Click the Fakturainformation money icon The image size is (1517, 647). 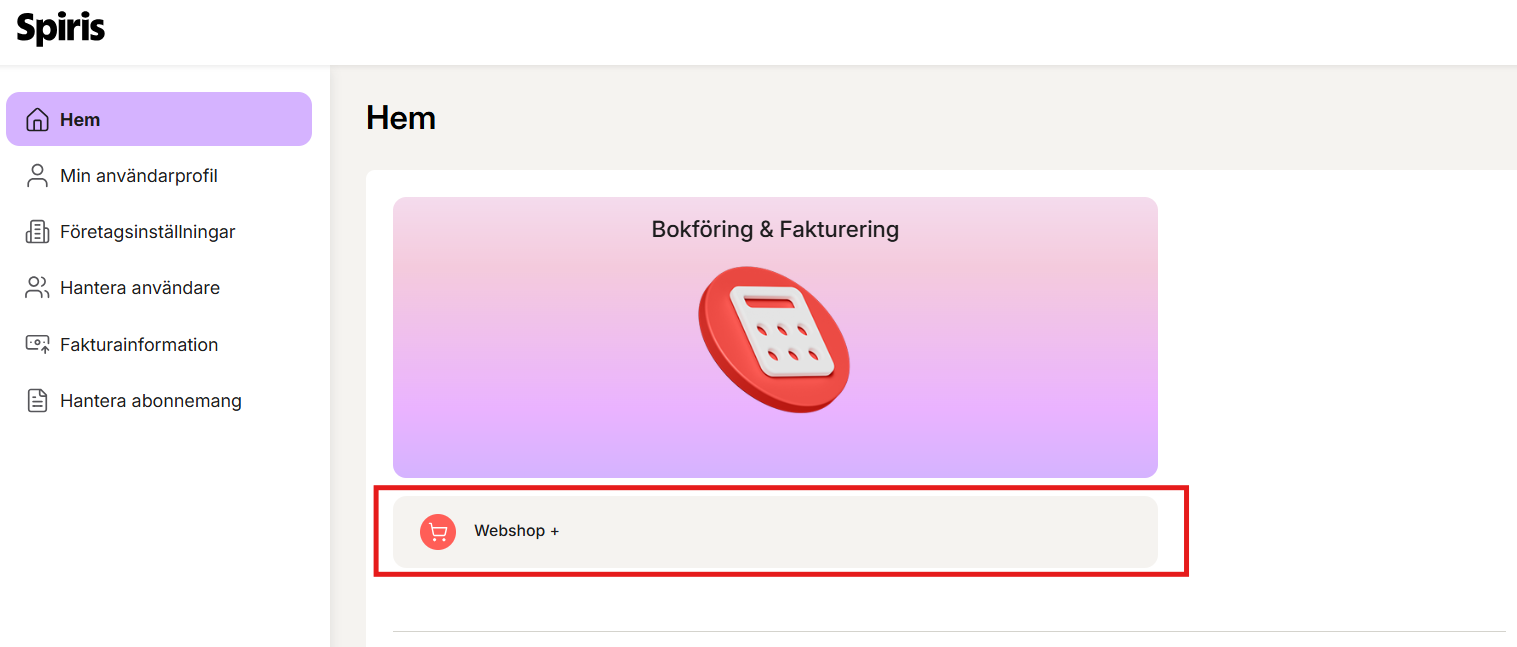pos(37,344)
